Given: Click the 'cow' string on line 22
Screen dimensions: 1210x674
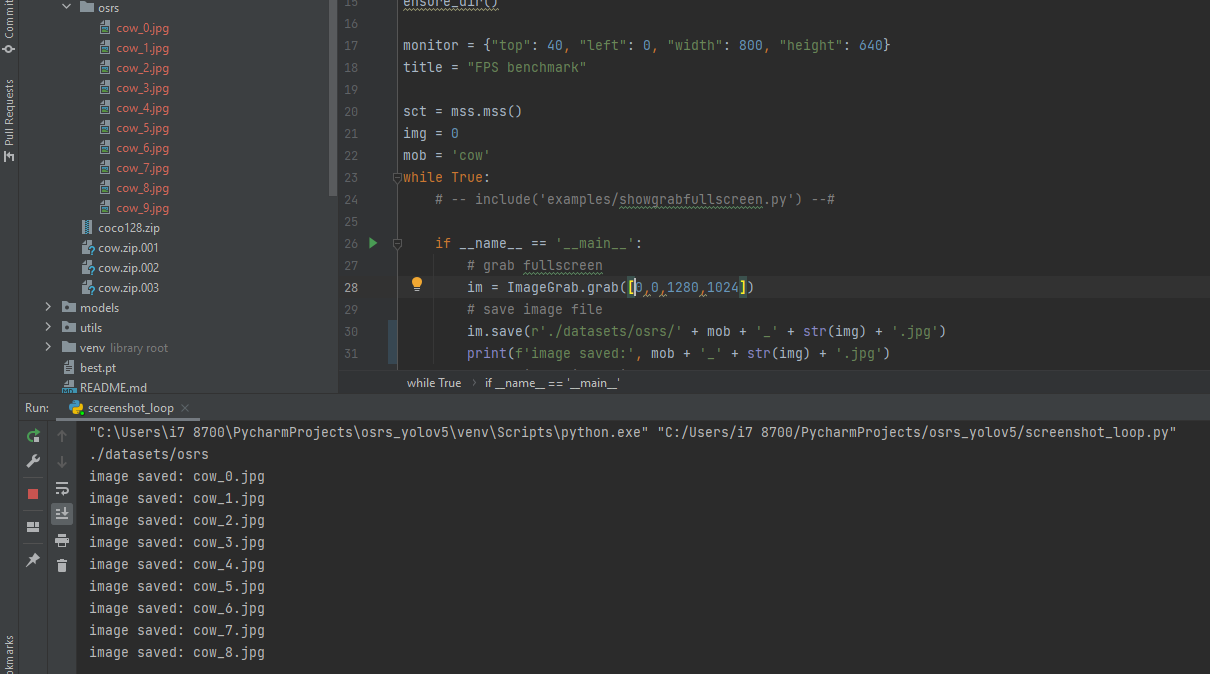Looking at the screenshot, I should [x=470, y=156].
